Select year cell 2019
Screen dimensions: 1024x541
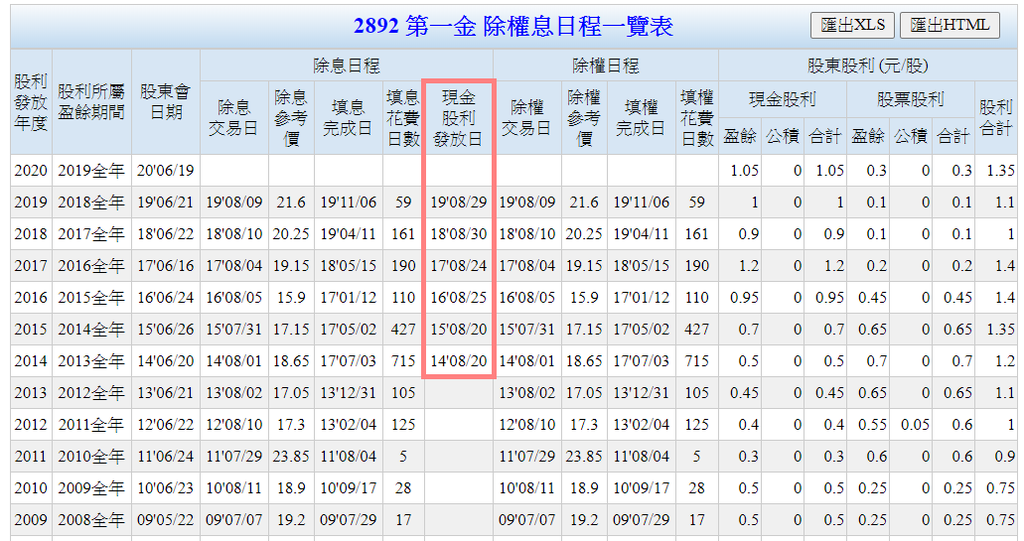click(x=31, y=203)
